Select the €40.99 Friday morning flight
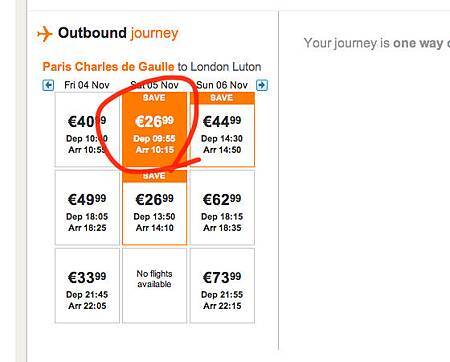The image size is (450, 362). tap(87, 130)
